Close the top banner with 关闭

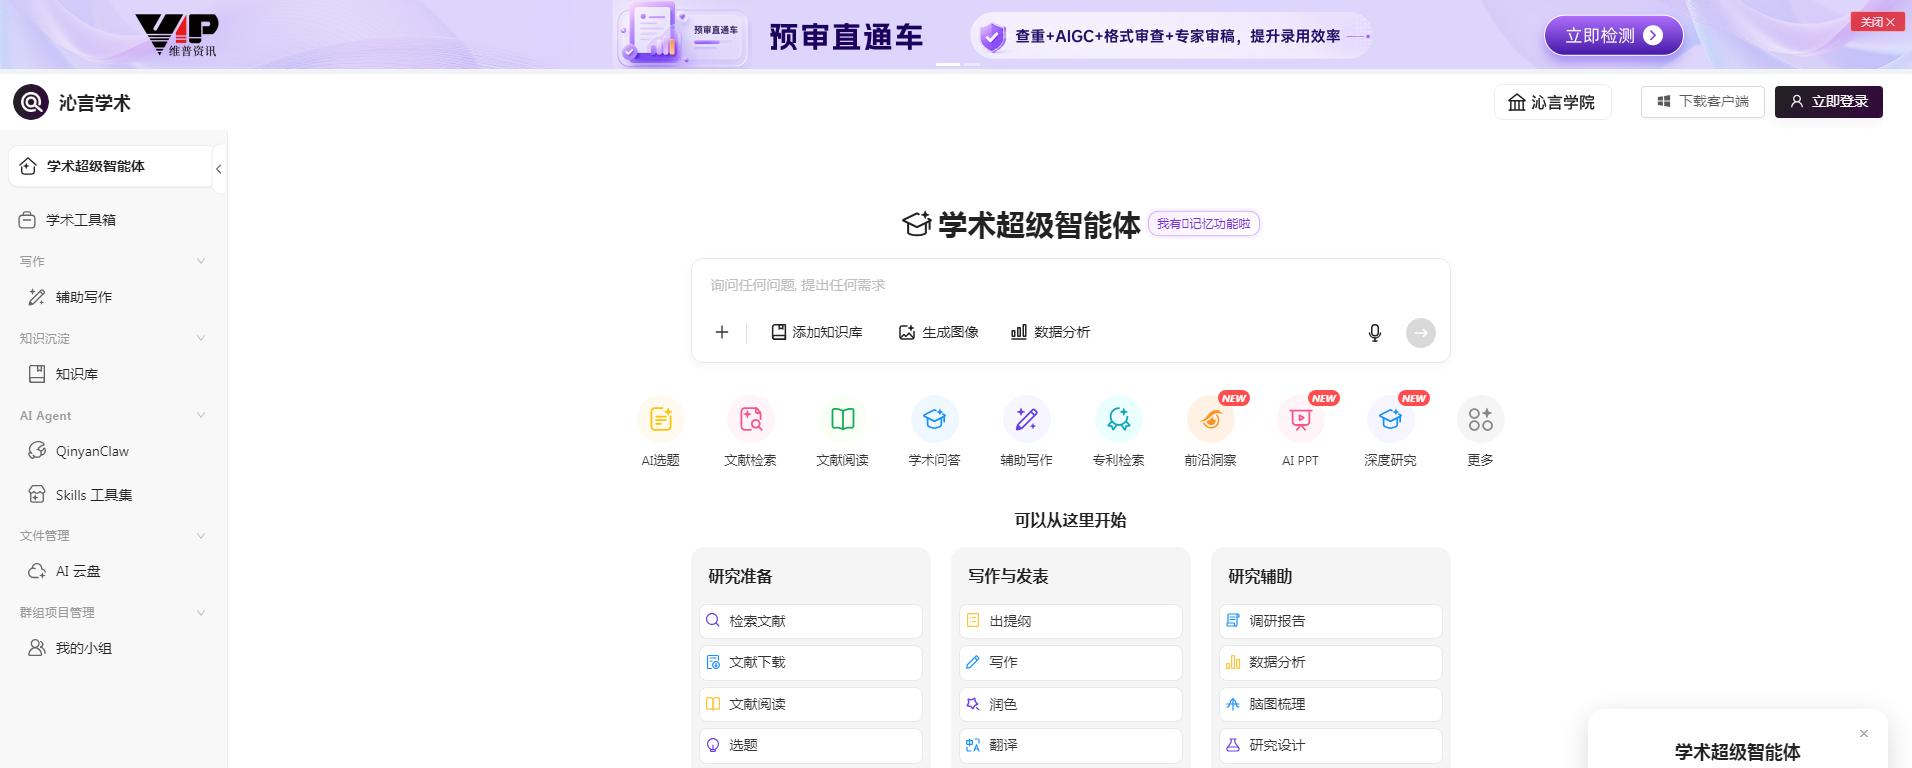click(1877, 22)
